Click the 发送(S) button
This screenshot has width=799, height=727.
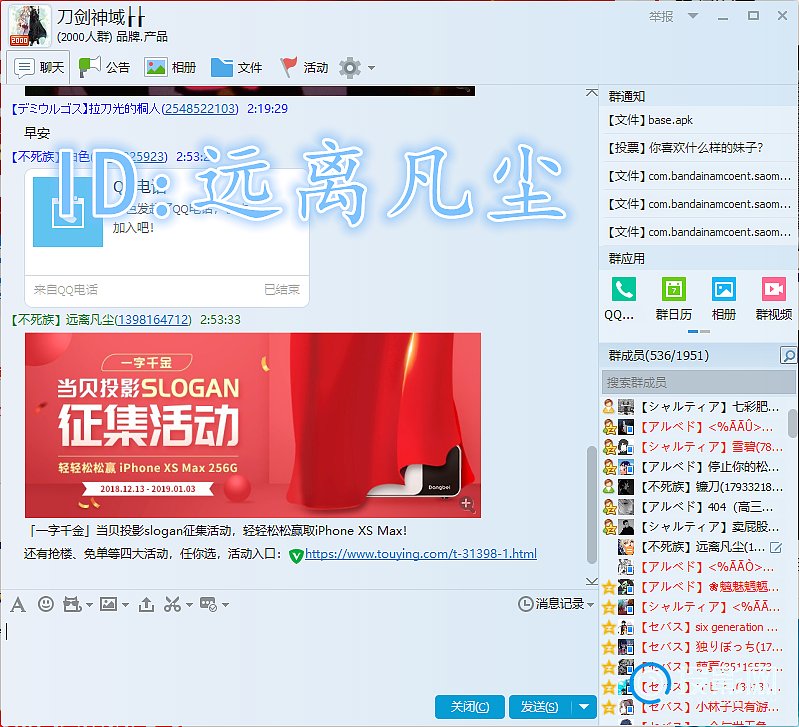540,707
